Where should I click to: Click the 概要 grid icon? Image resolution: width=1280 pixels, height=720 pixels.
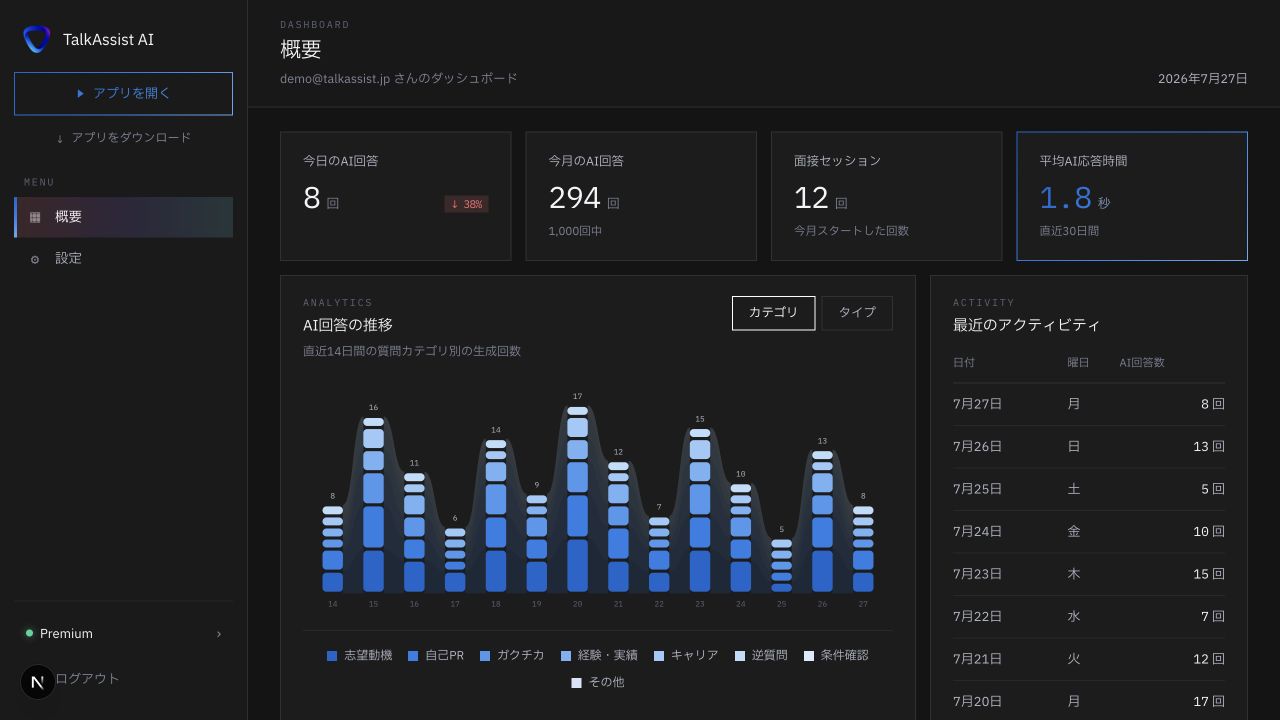click(35, 217)
